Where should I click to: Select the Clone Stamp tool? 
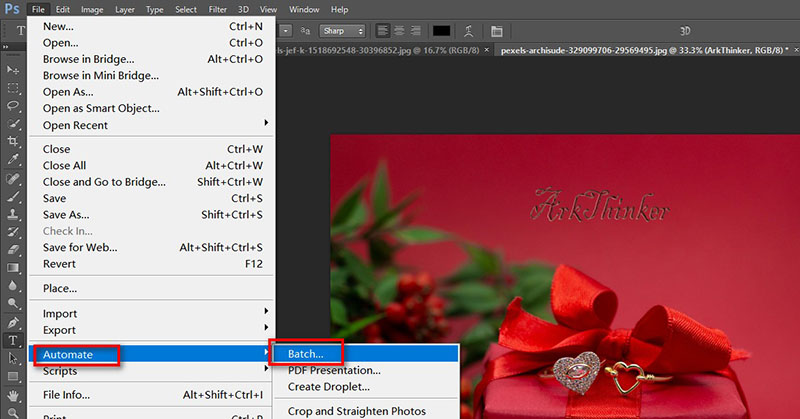13,214
